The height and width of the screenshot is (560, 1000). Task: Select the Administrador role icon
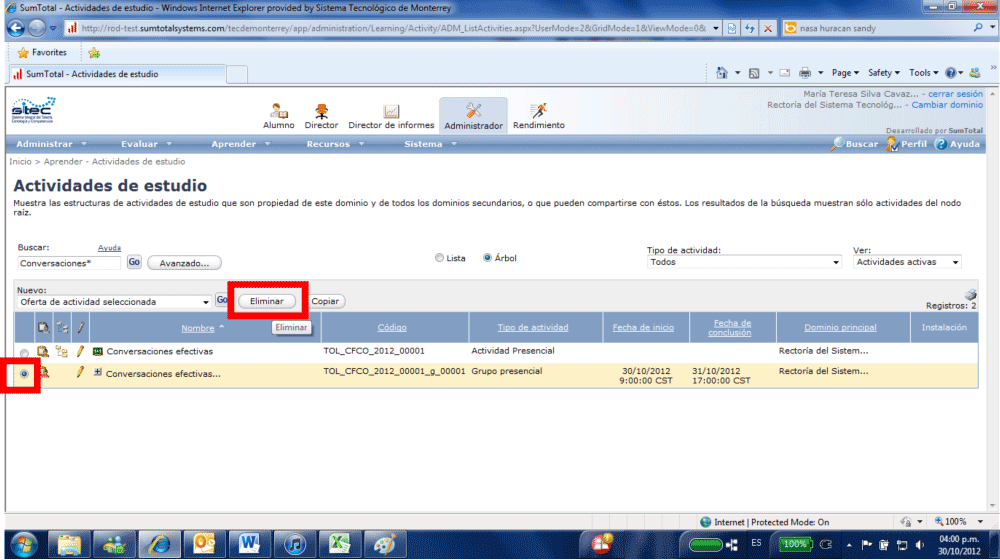473,116
